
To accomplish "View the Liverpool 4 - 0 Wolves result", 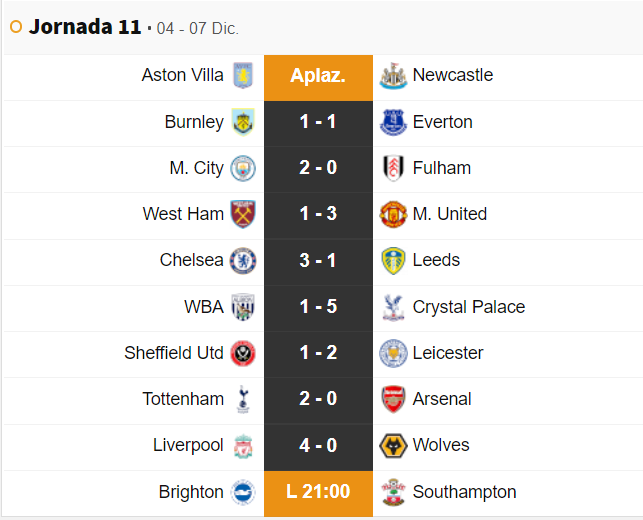I will click(x=318, y=445).
